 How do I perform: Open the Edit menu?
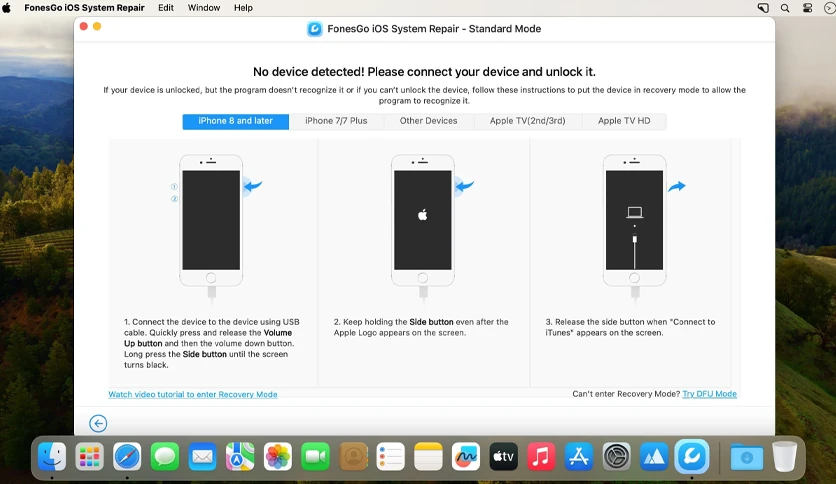point(166,8)
